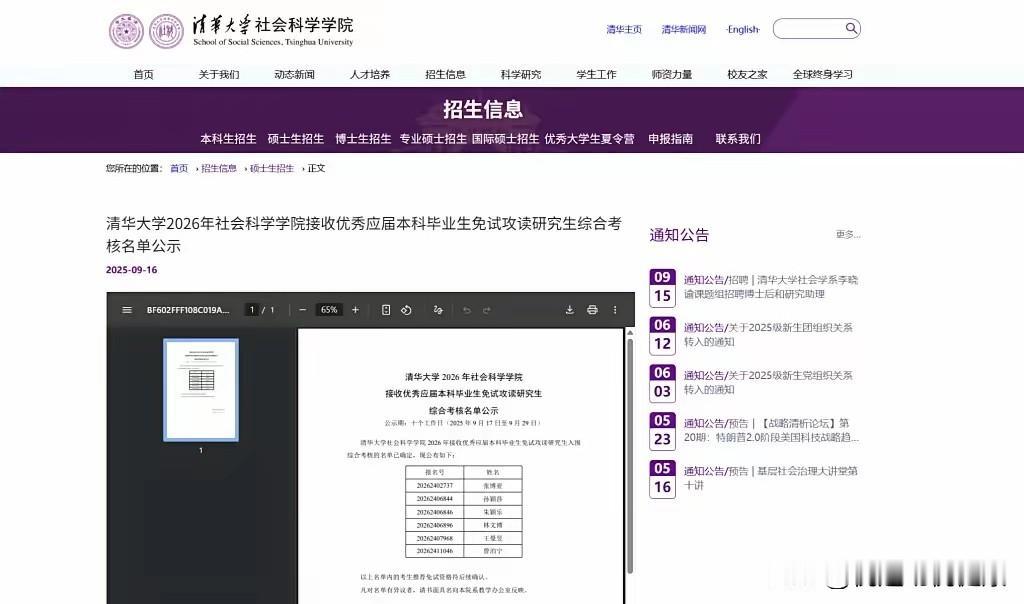The height and width of the screenshot is (604, 1024).
Task: Click the 通知公告 section heading
Action: tap(679, 235)
